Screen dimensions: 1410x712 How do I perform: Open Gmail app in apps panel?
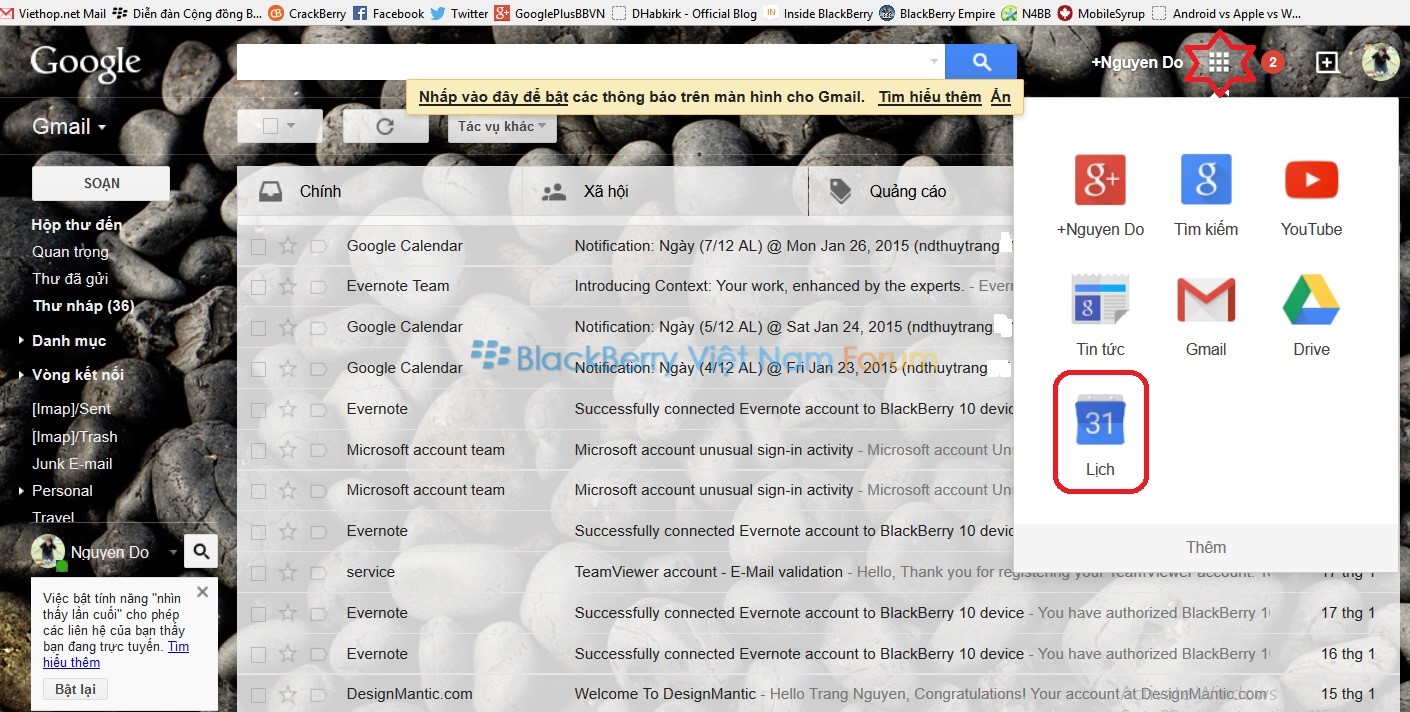(1206, 315)
